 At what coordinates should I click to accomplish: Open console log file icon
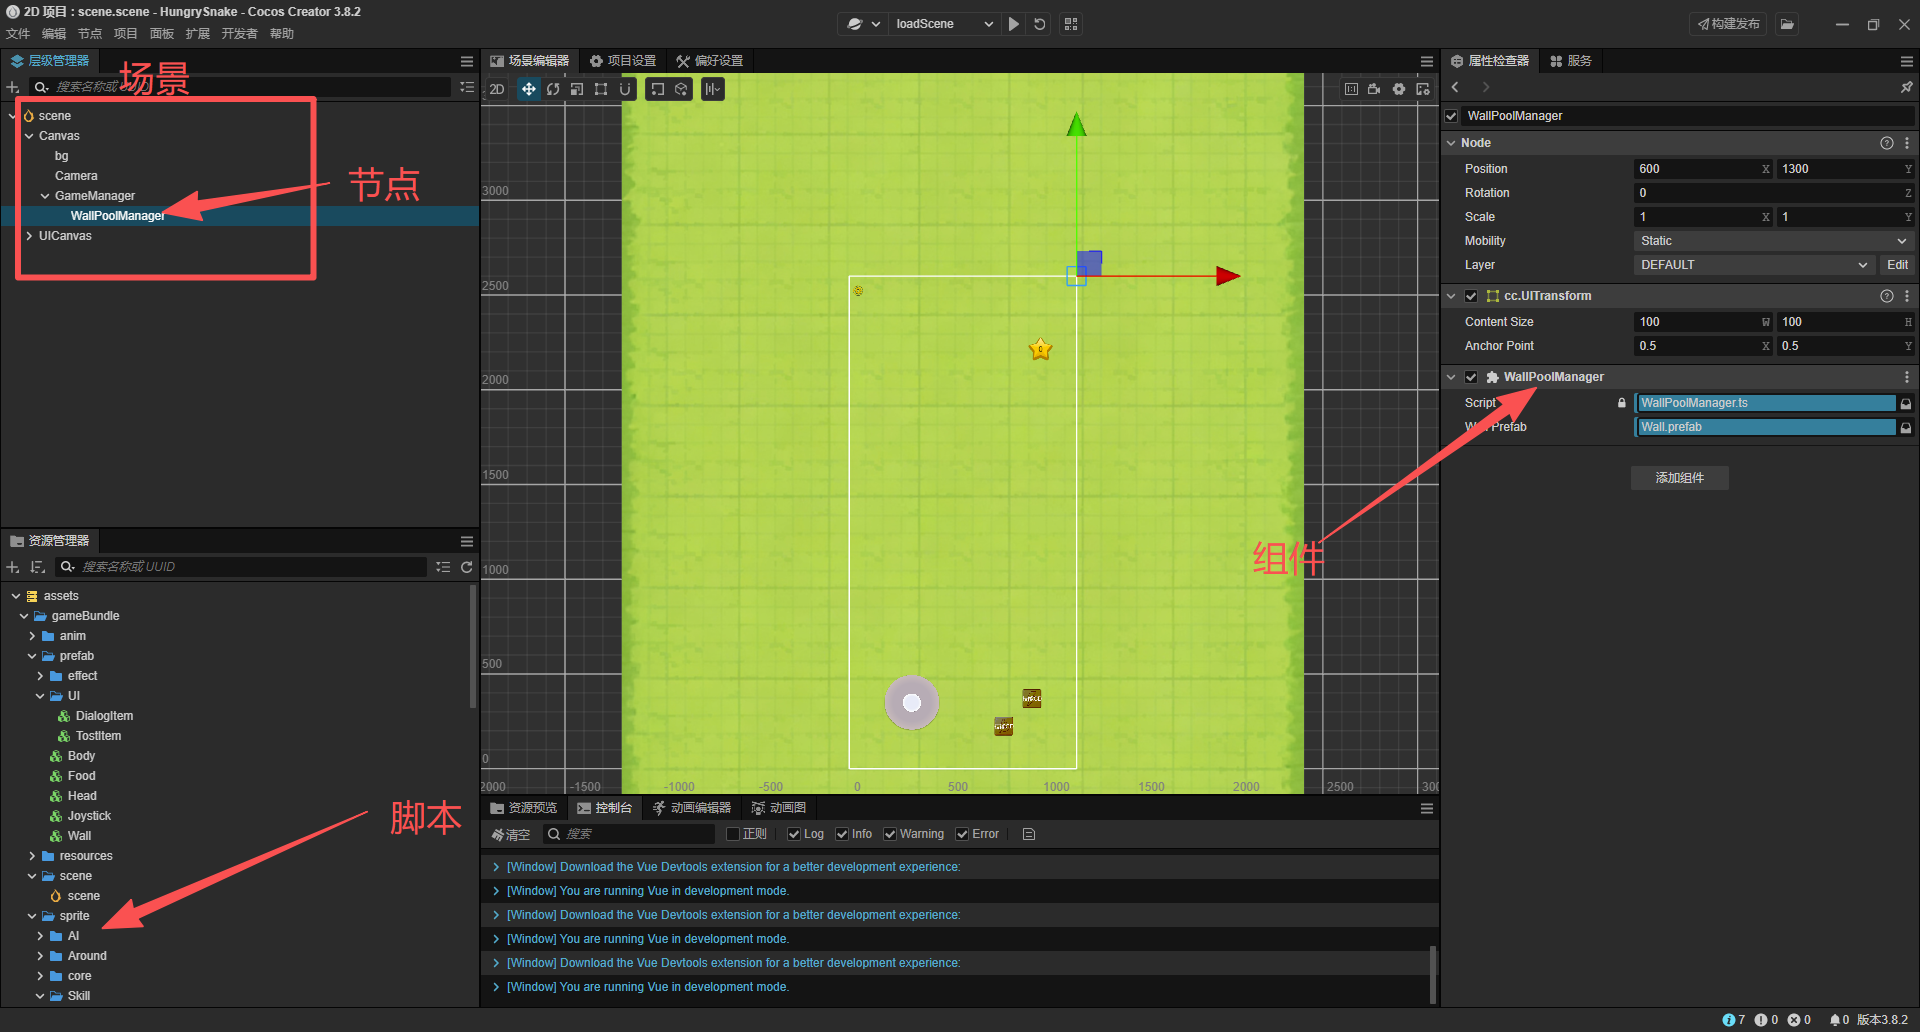[x=1029, y=834]
